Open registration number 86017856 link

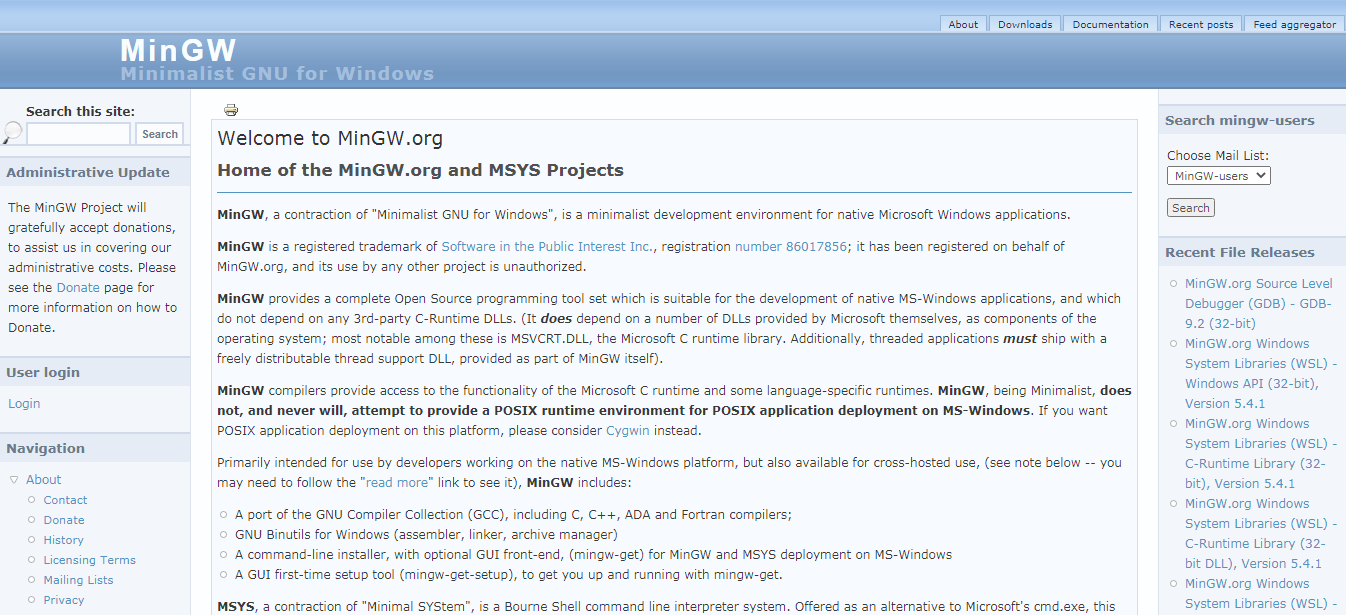click(x=791, y=246)
